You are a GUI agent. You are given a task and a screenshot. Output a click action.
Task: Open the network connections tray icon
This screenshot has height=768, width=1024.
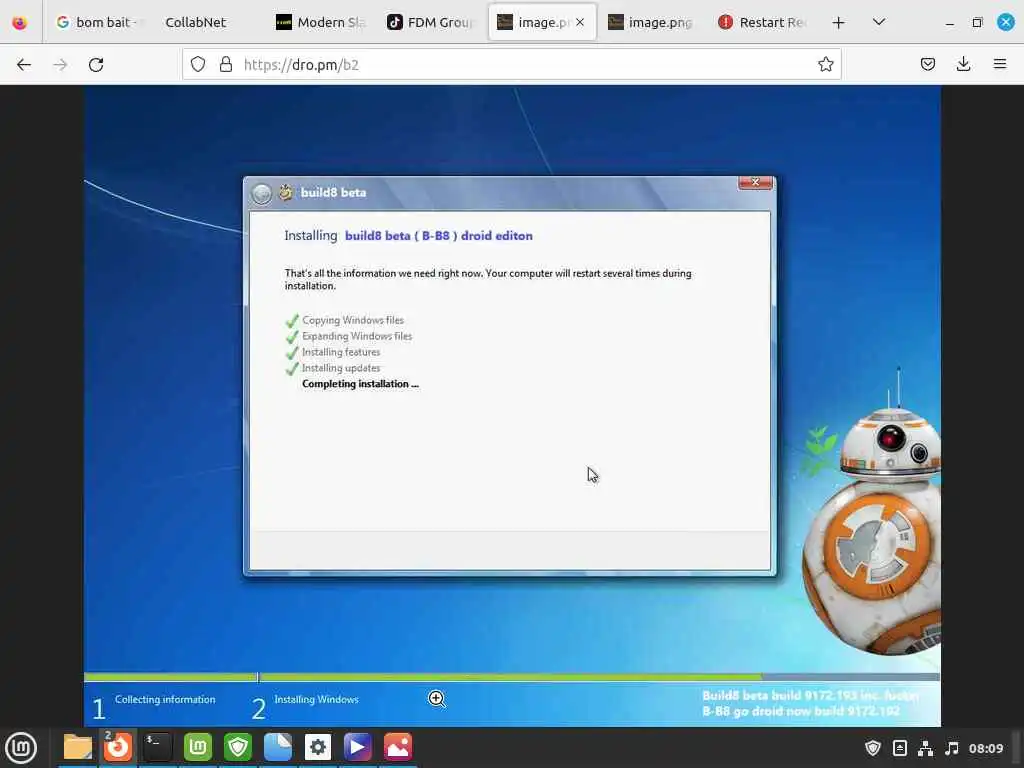pyautogui.click(x=925, y=748)
